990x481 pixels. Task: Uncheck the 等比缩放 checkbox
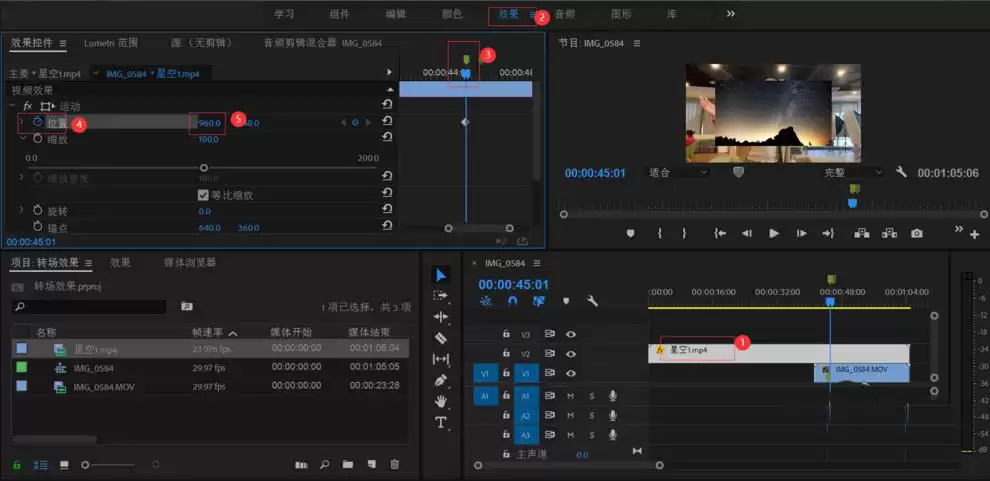[203, 195]
